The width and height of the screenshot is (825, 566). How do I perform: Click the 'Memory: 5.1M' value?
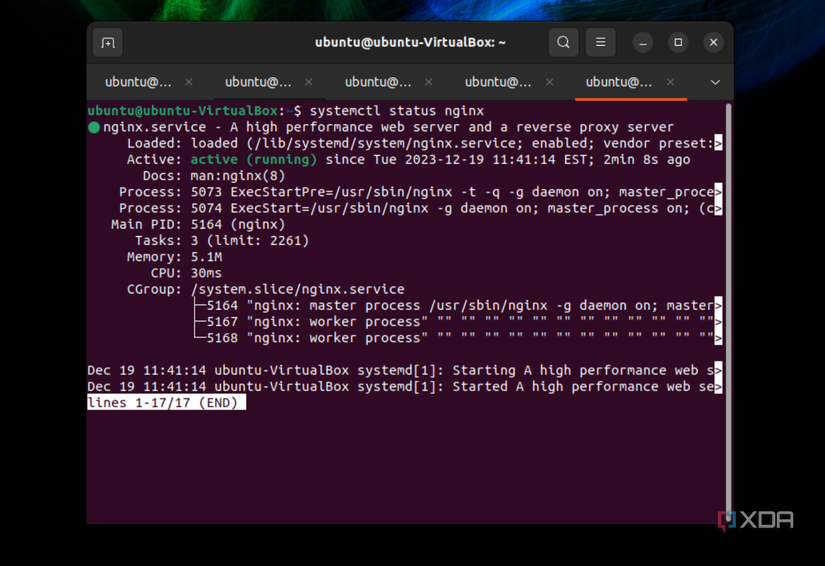(206, 257)
